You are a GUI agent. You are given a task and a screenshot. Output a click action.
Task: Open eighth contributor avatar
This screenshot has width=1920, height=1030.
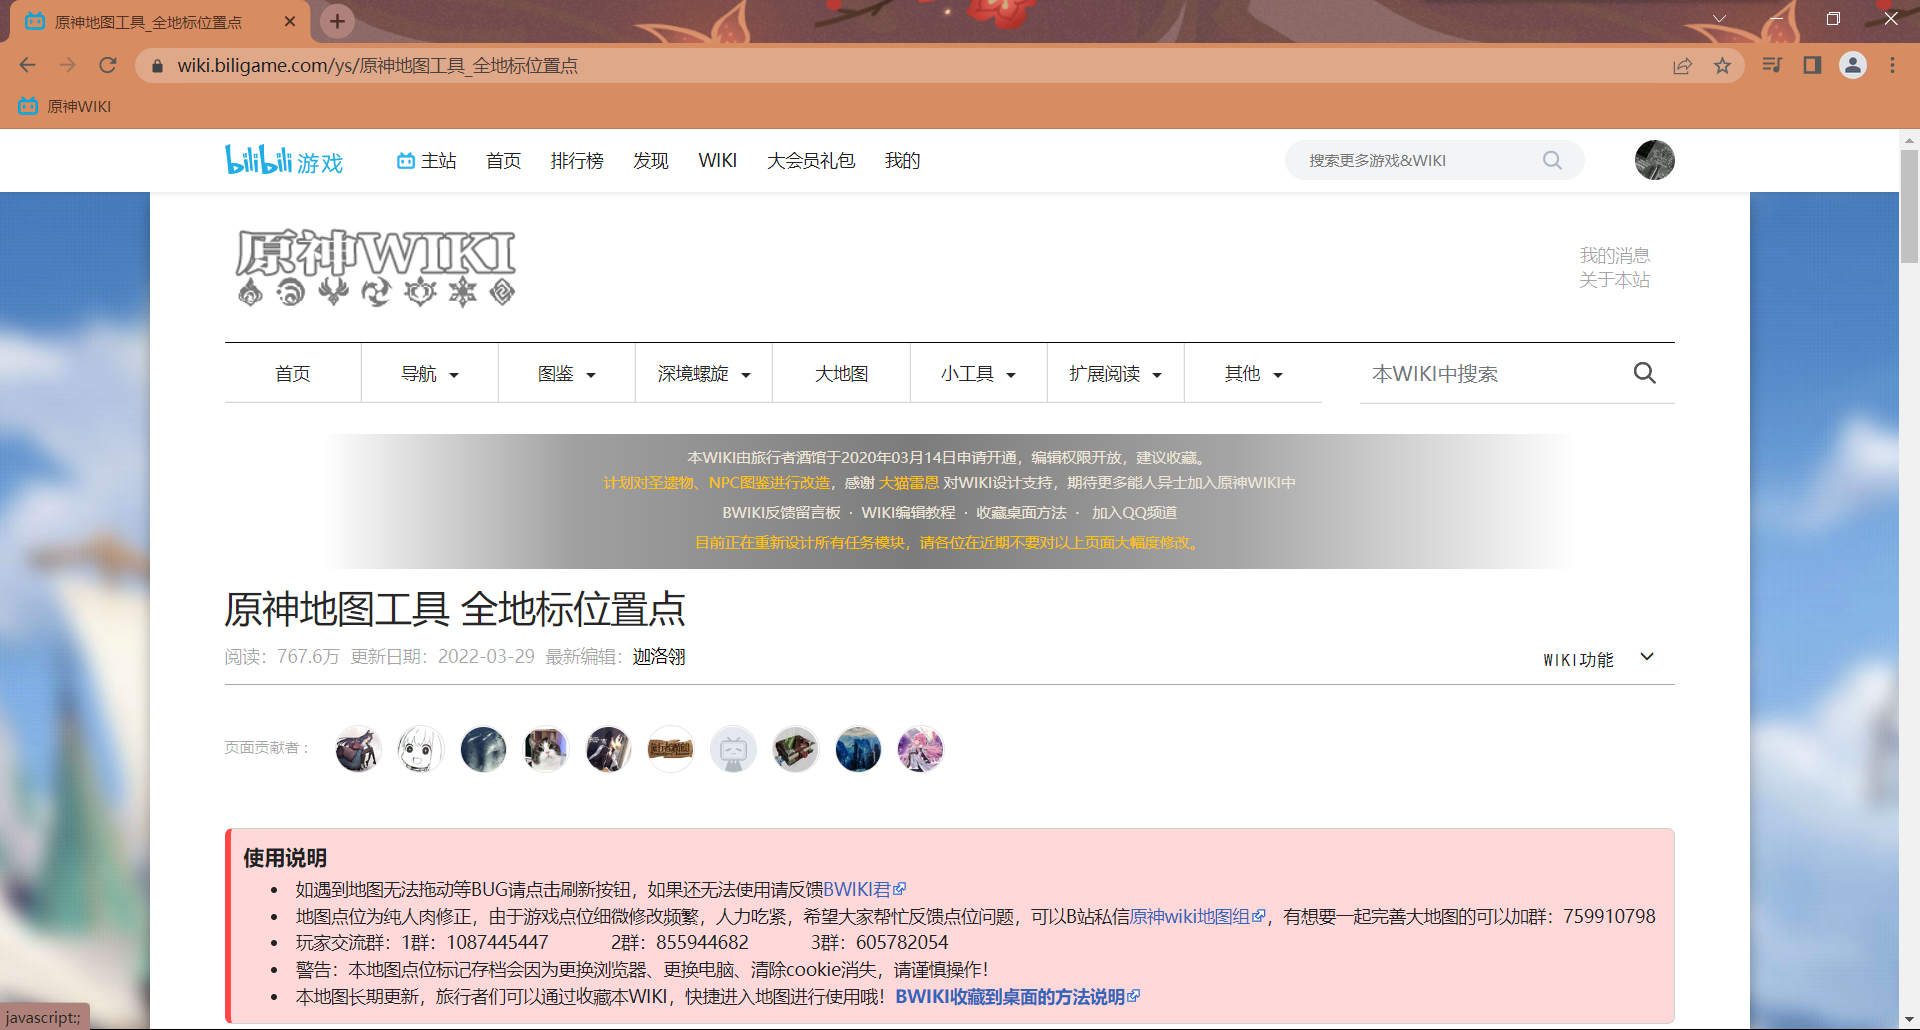[795, 749]
